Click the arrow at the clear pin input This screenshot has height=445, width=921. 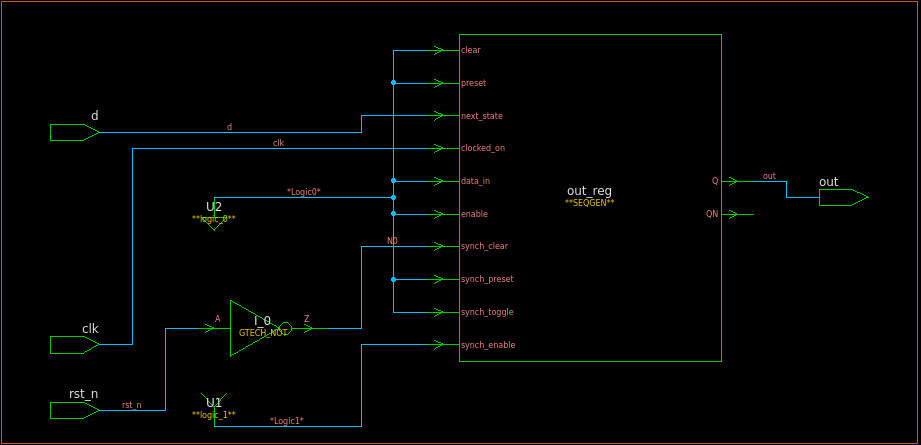tap(438, 50)
